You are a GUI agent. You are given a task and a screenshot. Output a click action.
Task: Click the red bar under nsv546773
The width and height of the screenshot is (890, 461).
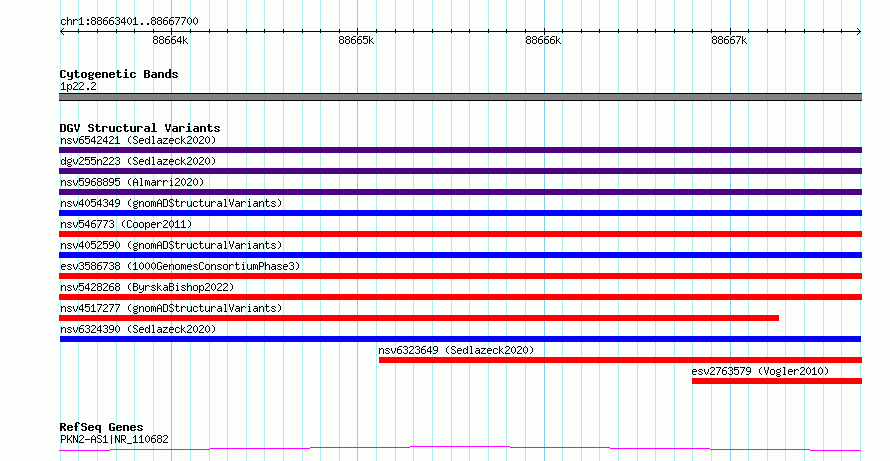460,234
